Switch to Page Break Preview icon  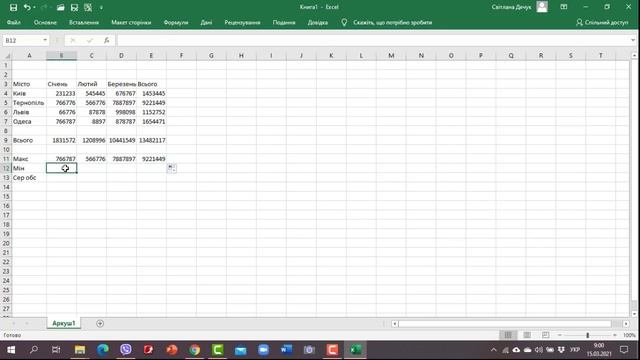pyautogui.click(x=545, y=335)
